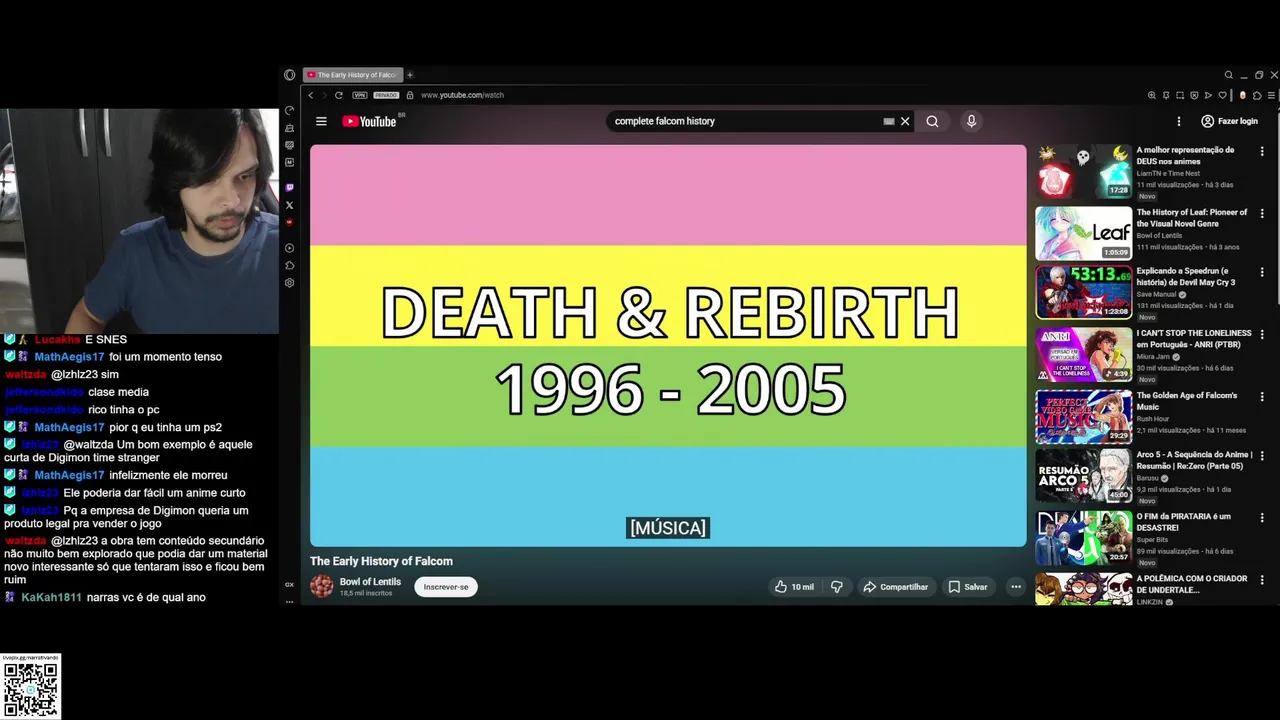The width and height of the screenshot is (1280, 720).
Task: Start voice search with microphone
Action: [971, 121]
